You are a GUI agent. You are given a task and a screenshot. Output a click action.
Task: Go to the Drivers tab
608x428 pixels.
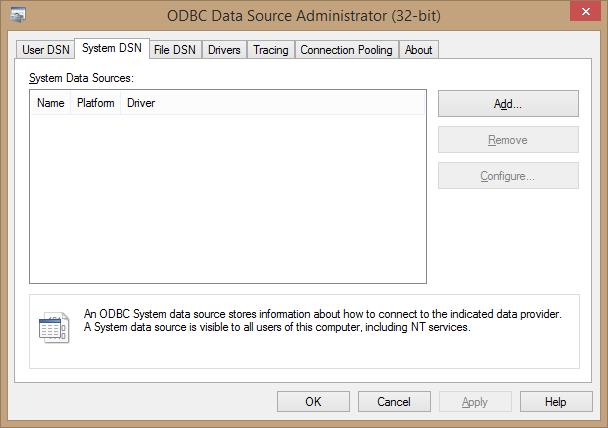224,50
